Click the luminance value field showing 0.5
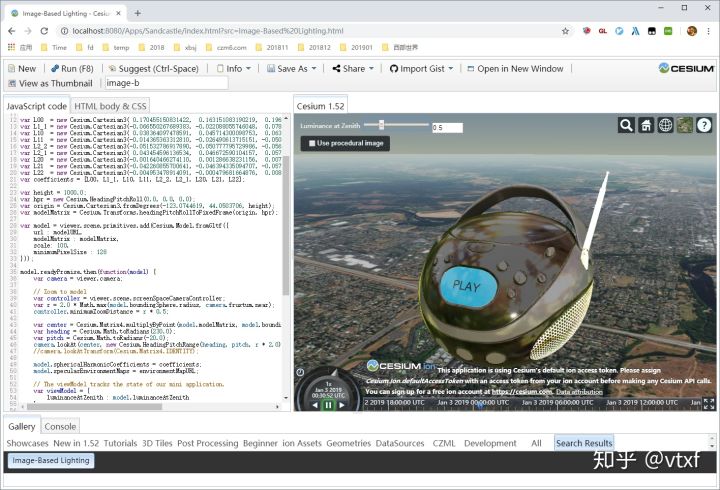Image resolution: width=720 pixels, height=490 pixels. coord(447,127)
